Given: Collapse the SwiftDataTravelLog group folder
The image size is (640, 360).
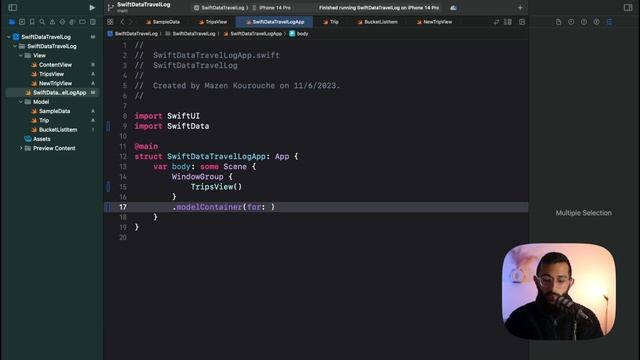Looking at the screenshot, I should (15, 46).
